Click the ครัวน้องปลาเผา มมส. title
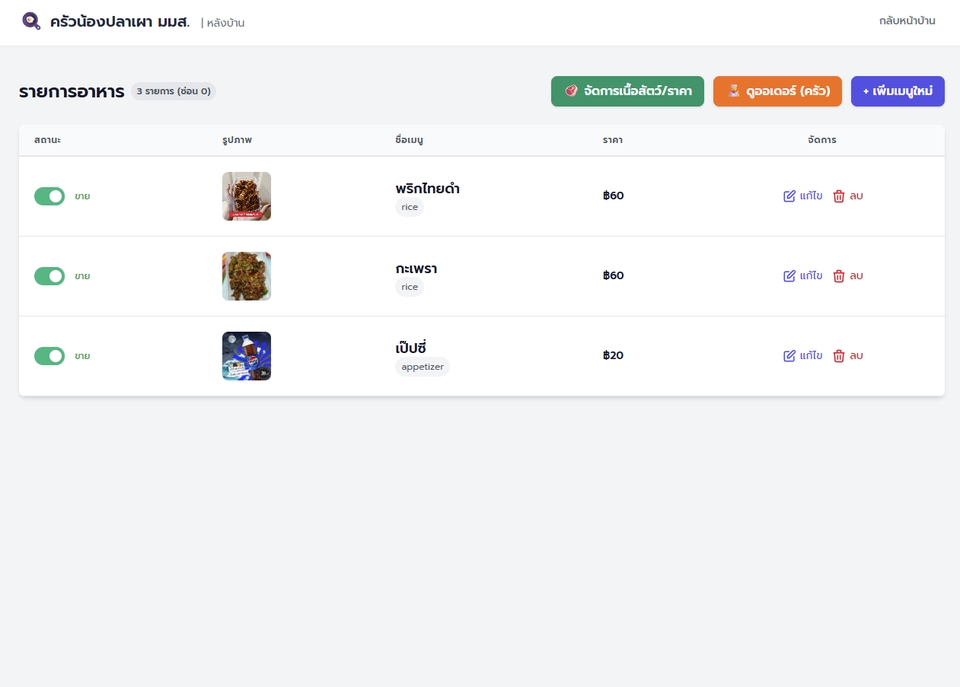The image size is (960, 687). [x=120, y=22]
